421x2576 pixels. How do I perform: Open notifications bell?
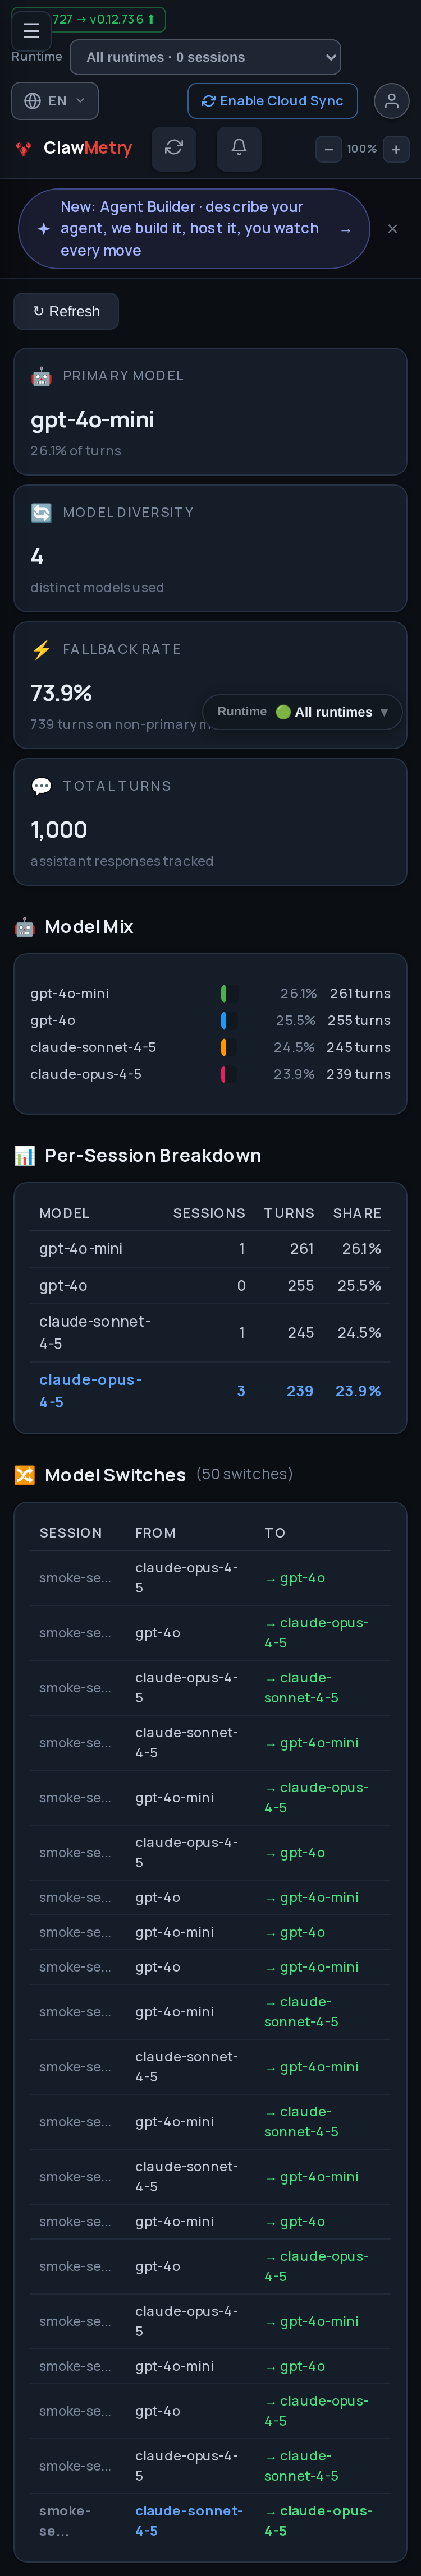coord(239,148)
